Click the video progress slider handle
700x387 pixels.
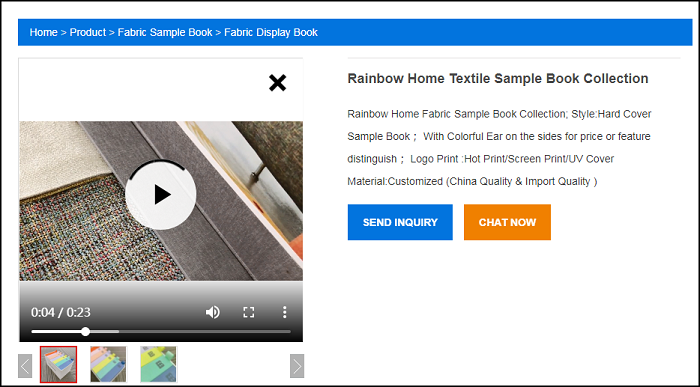pos(85,332)
